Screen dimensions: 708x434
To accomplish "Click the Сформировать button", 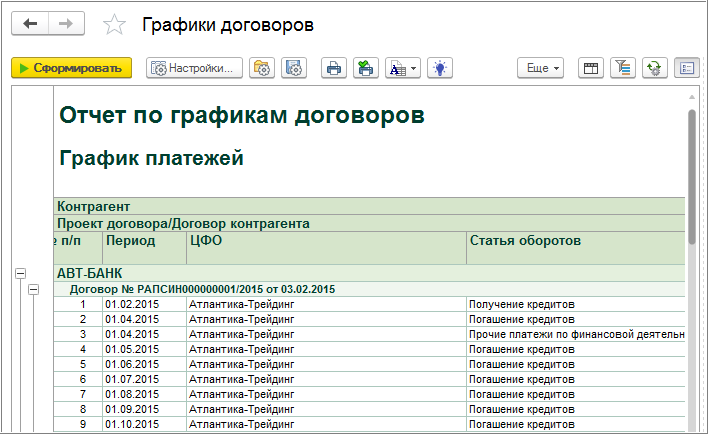I will [71, 68].
